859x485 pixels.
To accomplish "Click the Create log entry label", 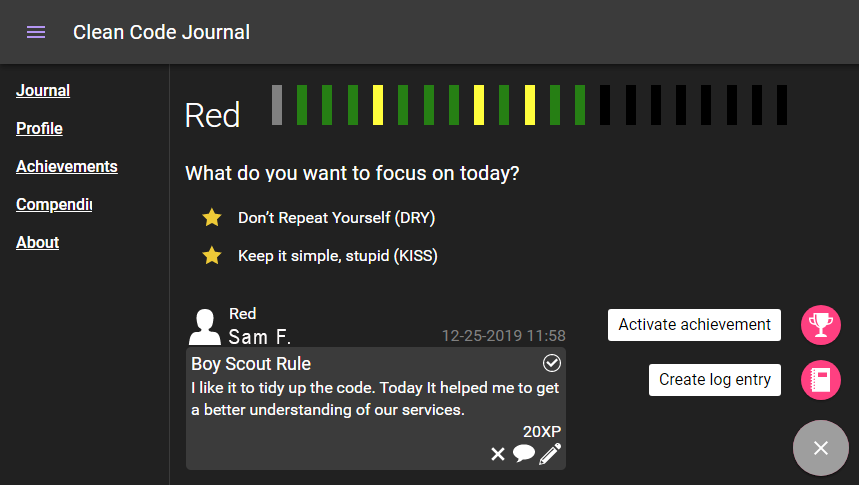I will pos(715,380).
